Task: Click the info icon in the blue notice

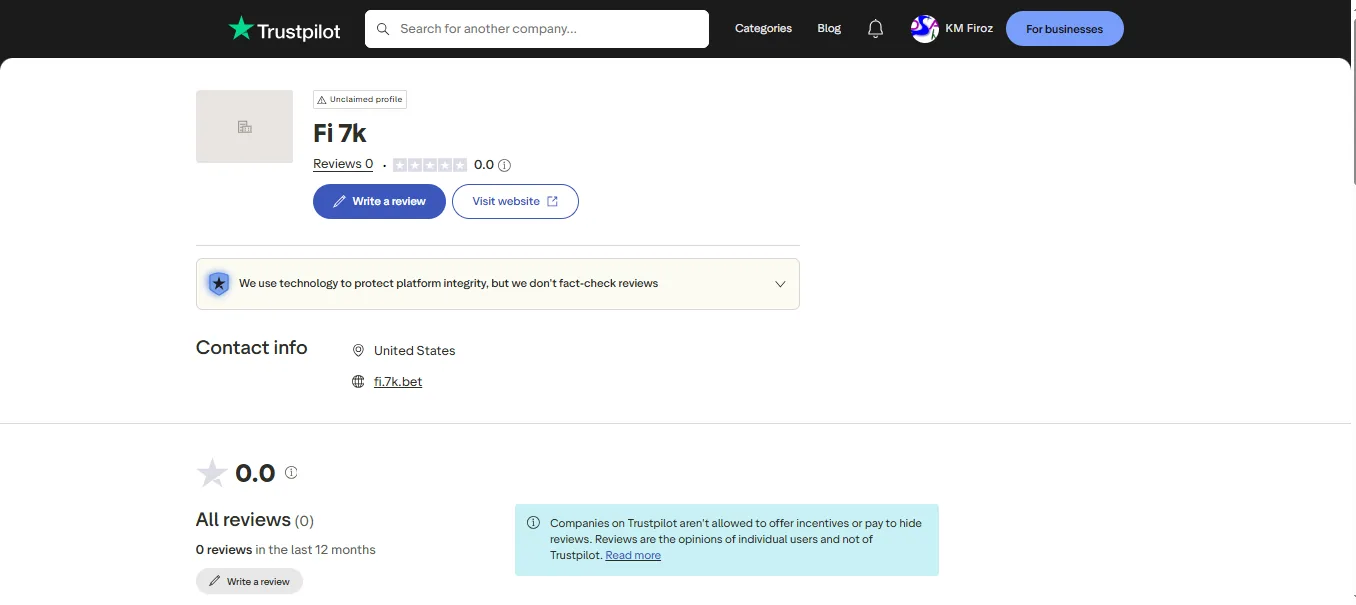Action: (533, 523)
